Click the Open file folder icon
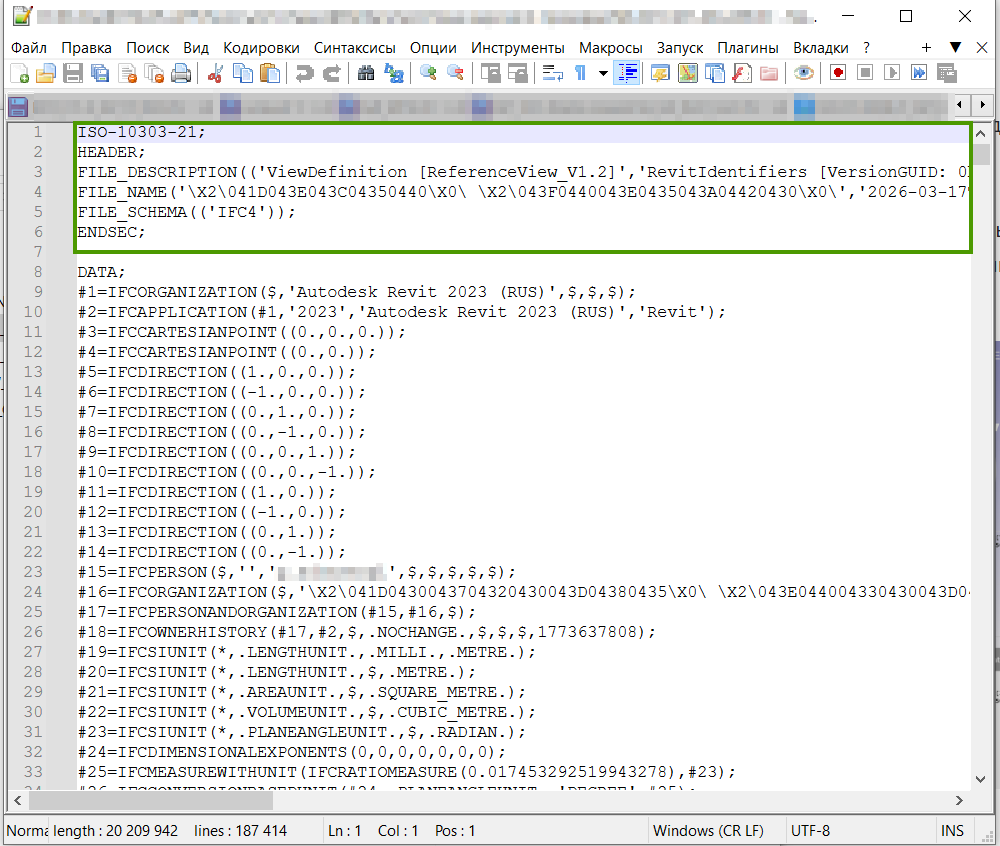1000x846 pixels. coord(46,74)
